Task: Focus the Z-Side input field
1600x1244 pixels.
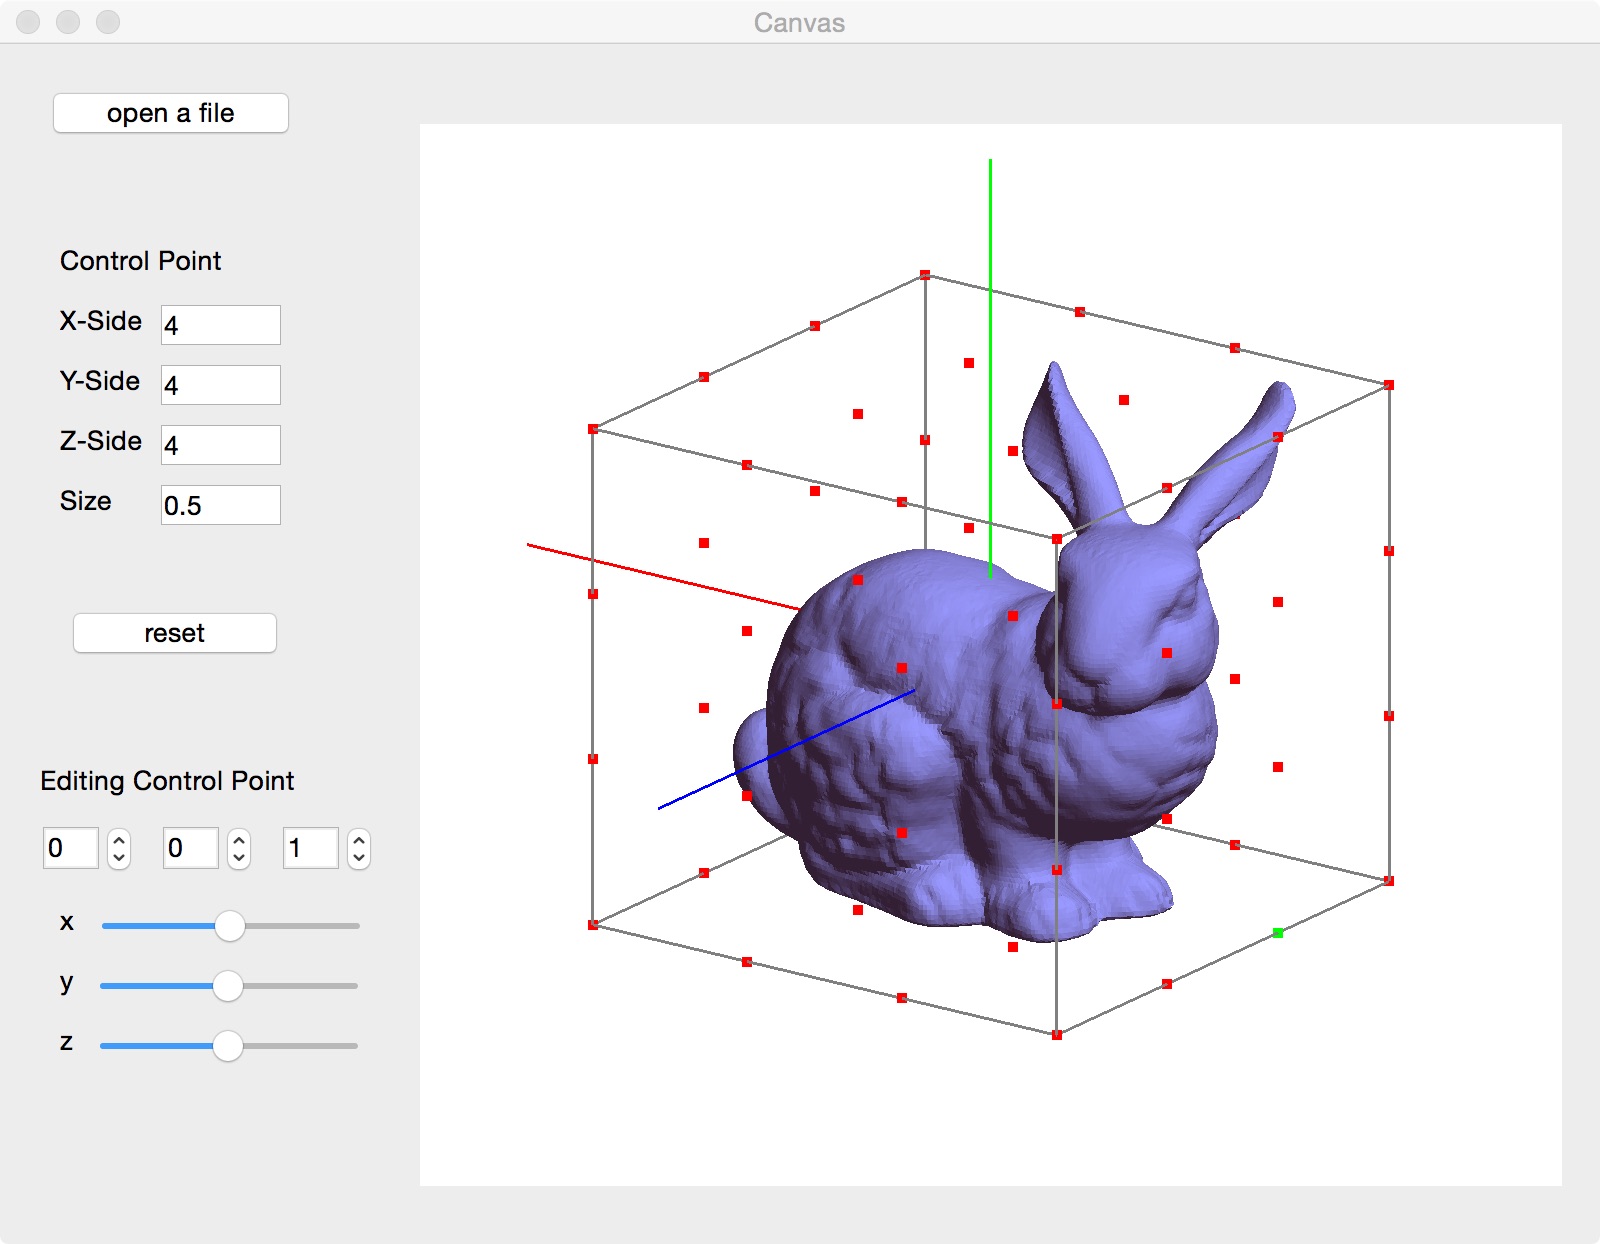Action: tap(221, 445)
